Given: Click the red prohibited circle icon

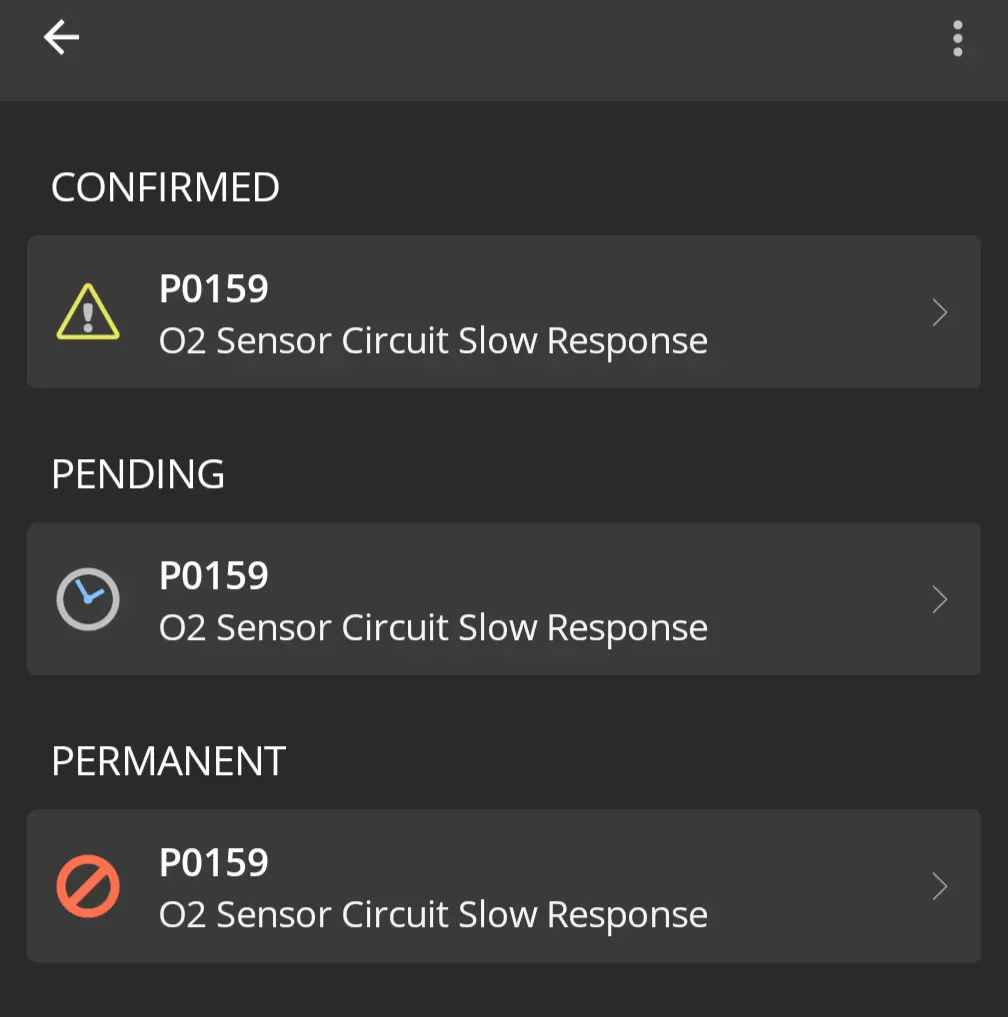Looking at the screenshot, I should pyautogui.click(x=88, y=886).
